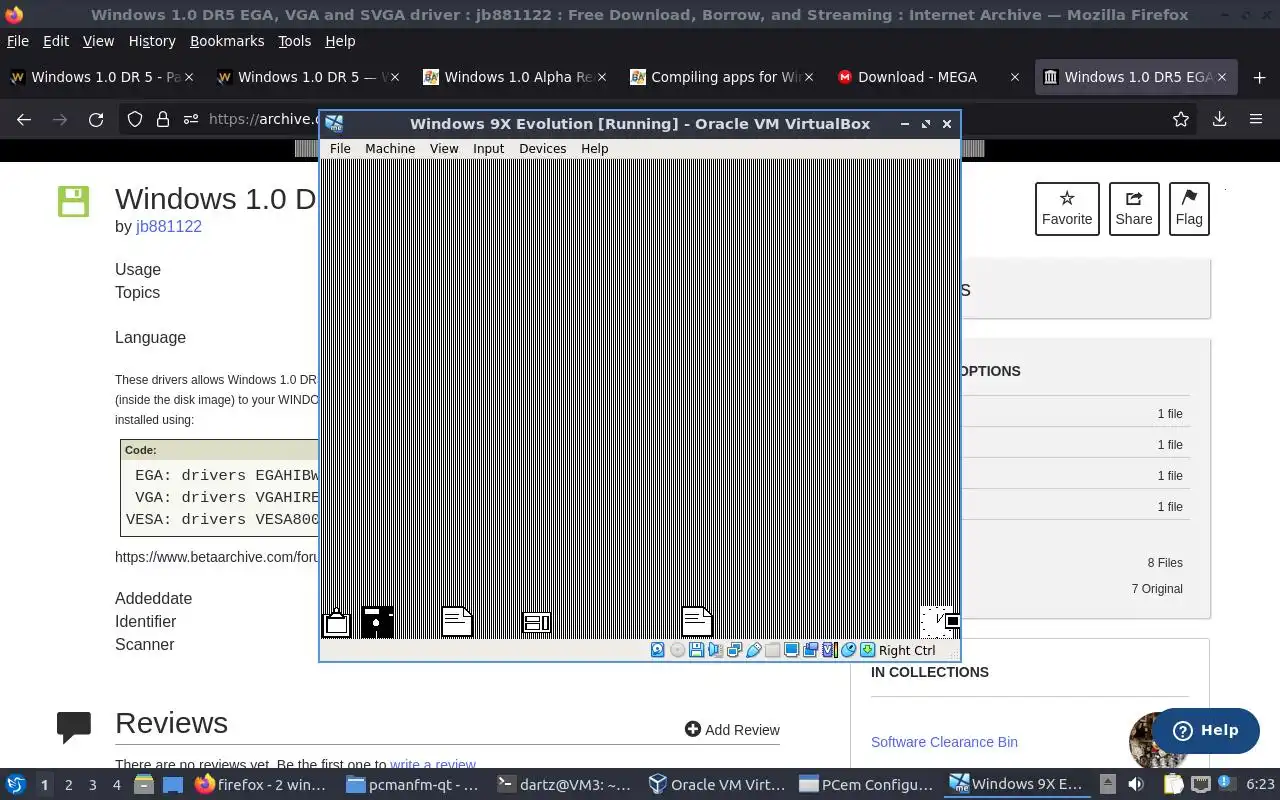This screenshot has width=1280, height=800.
Task: Click the blue Help chat button
Action: 1205,730
